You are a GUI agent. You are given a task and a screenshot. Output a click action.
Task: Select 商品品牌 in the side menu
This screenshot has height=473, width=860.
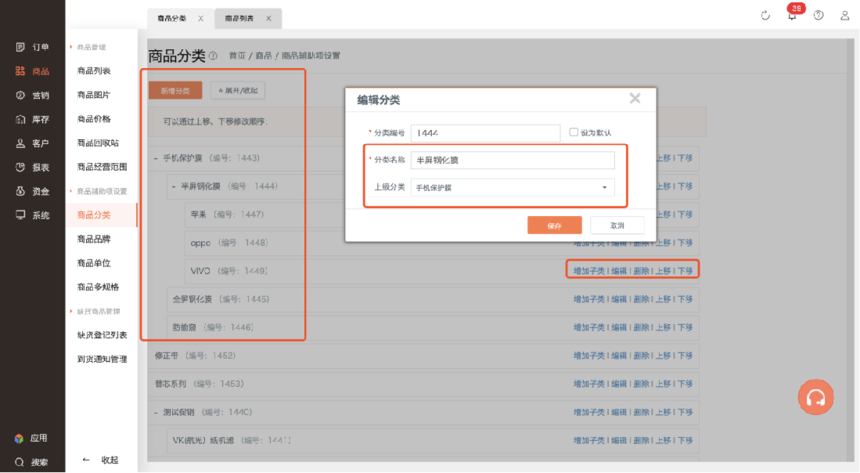(x=94, y=239)
